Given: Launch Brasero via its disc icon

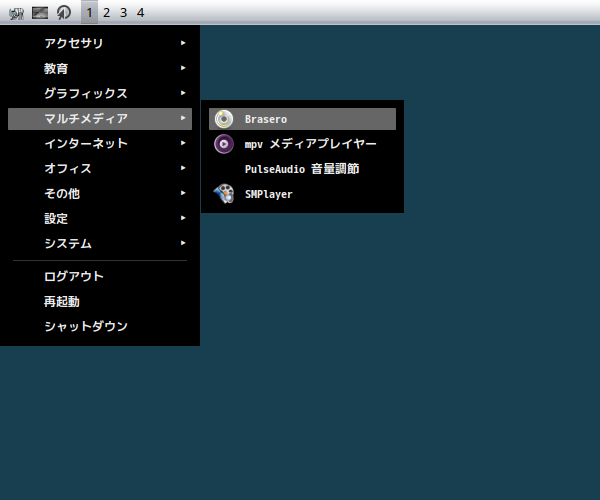Looking at the screenshot, I should 224,119.
